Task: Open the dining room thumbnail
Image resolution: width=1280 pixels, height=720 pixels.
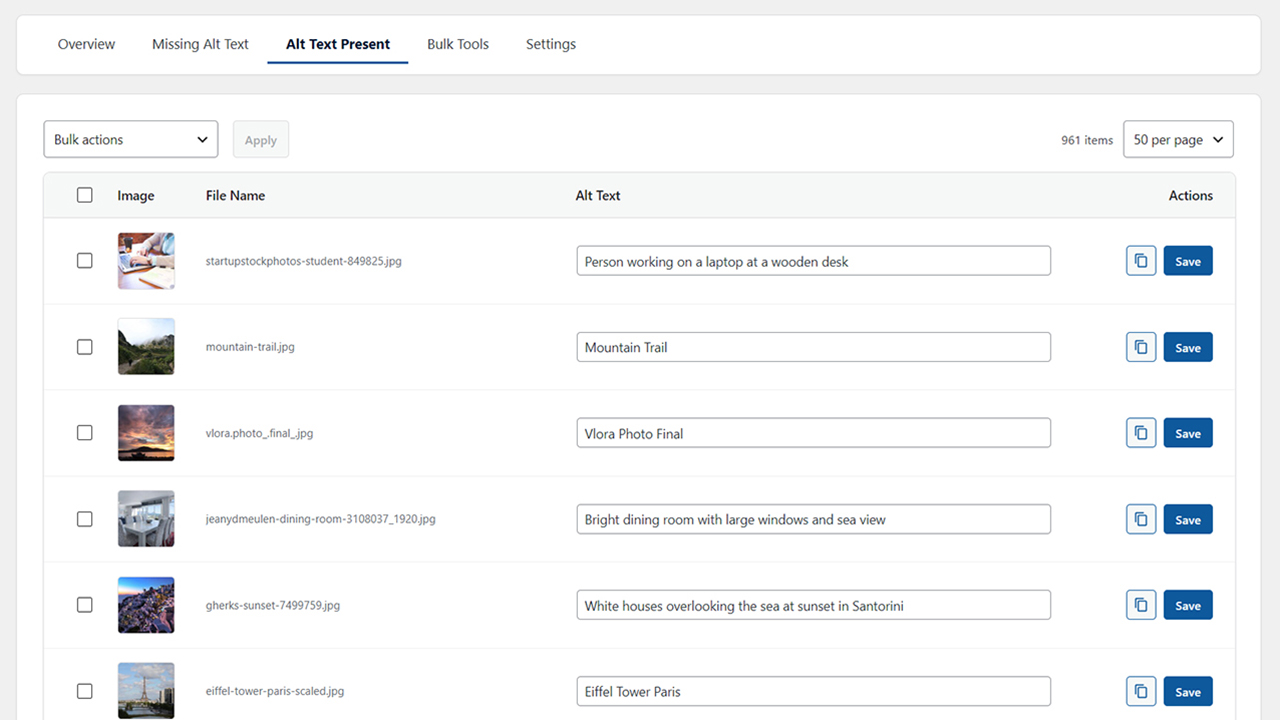Action: (146, 519)
